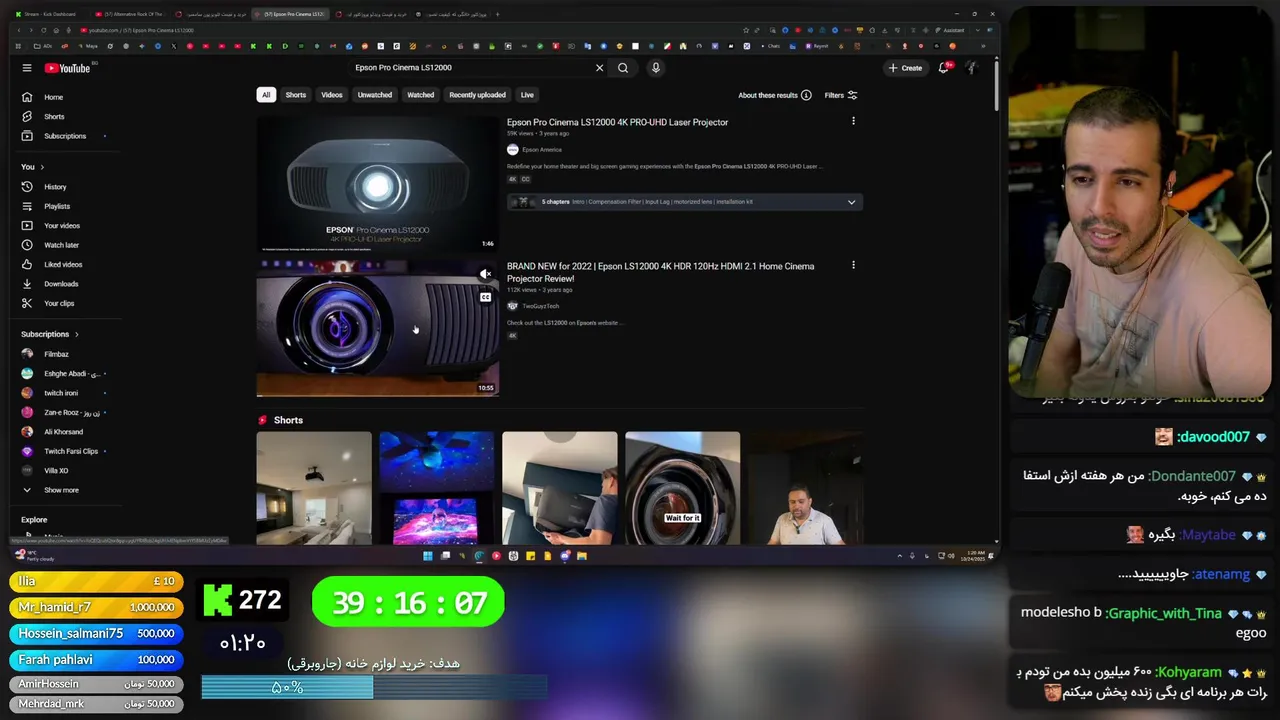Open the Filters panel
The image size is (1280, 720).
point(841,95)
